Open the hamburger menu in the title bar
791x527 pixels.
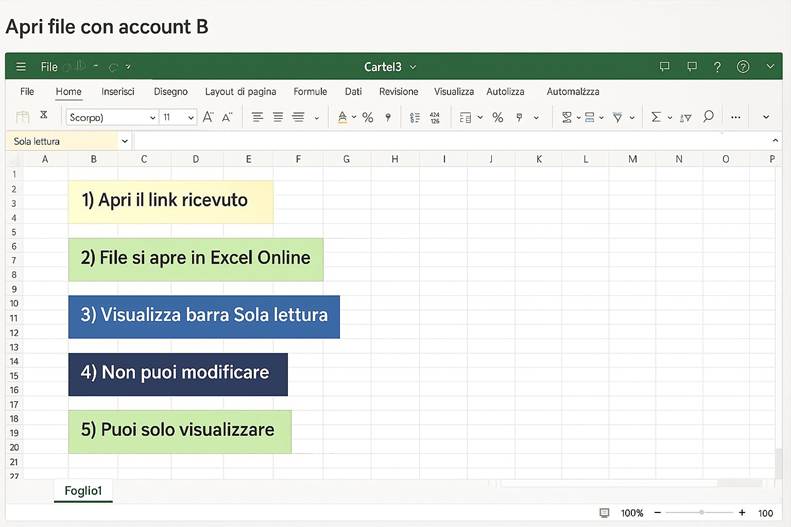(x=20, y=67)
